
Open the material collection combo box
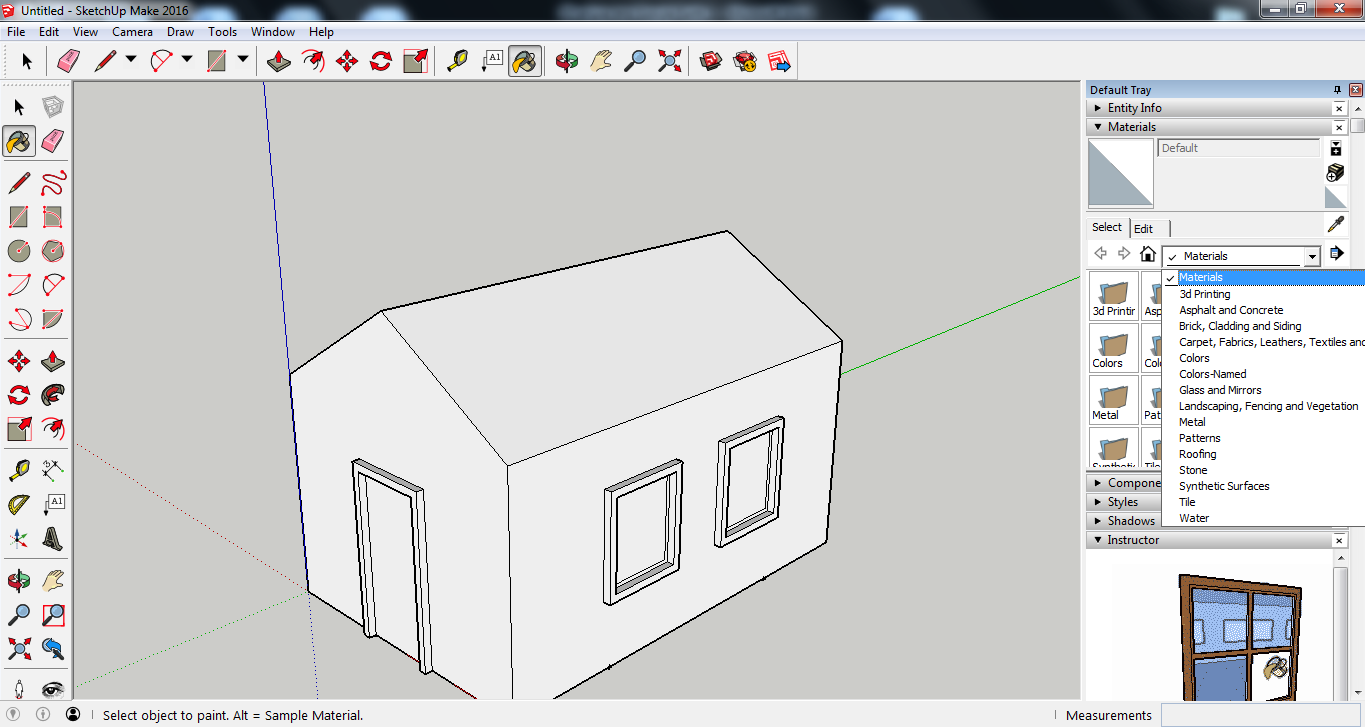(1242, 256)
